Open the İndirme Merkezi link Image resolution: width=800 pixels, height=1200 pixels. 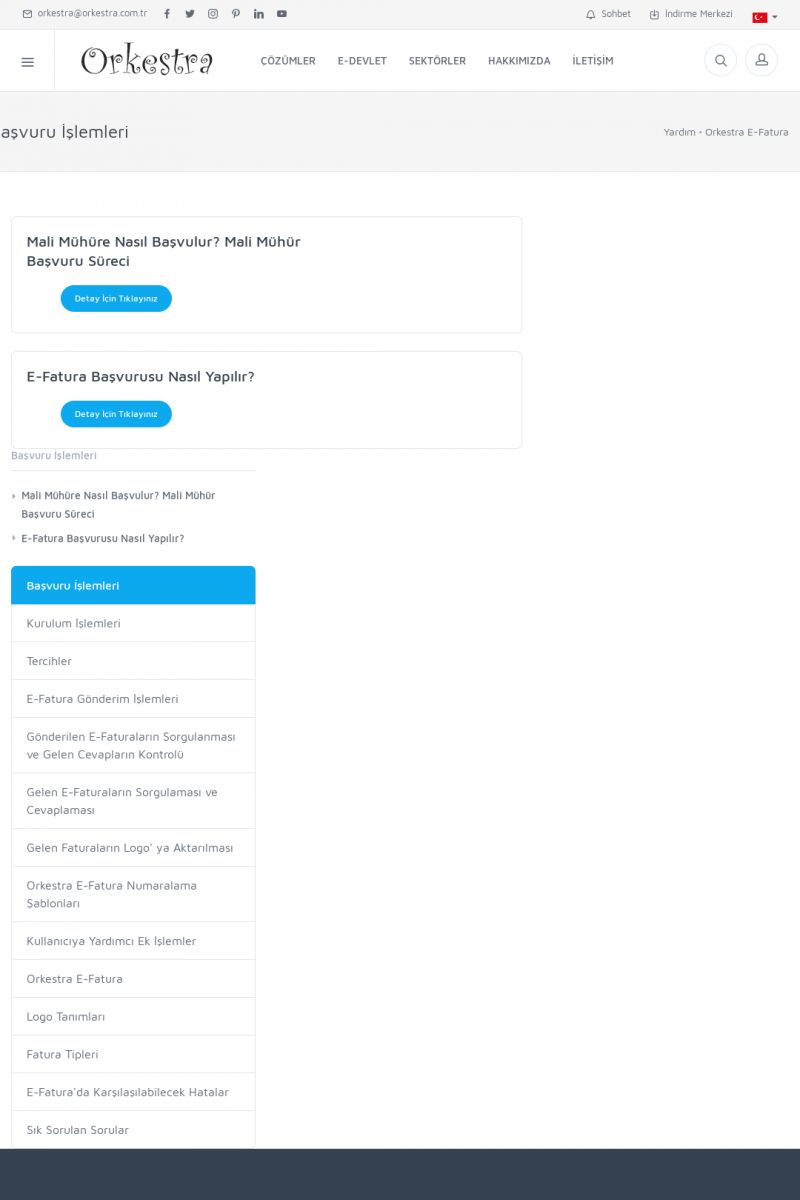[x=691, y=14]
